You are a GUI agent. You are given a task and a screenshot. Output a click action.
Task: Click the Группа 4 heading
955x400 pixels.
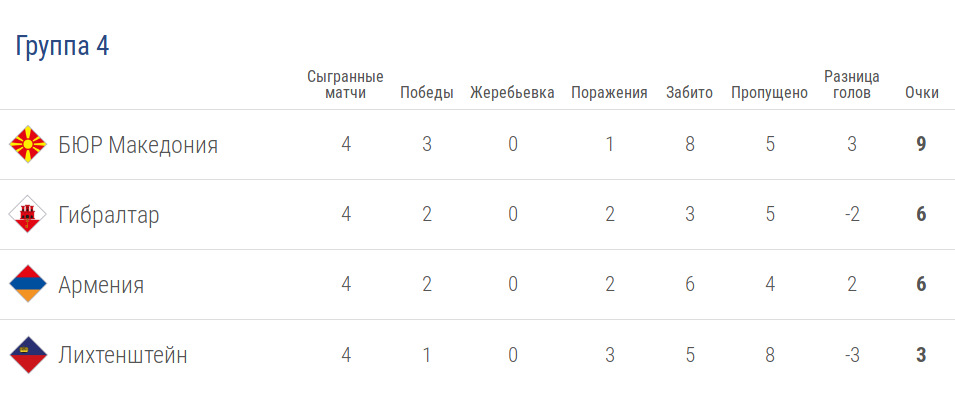[x=62, y=46]
